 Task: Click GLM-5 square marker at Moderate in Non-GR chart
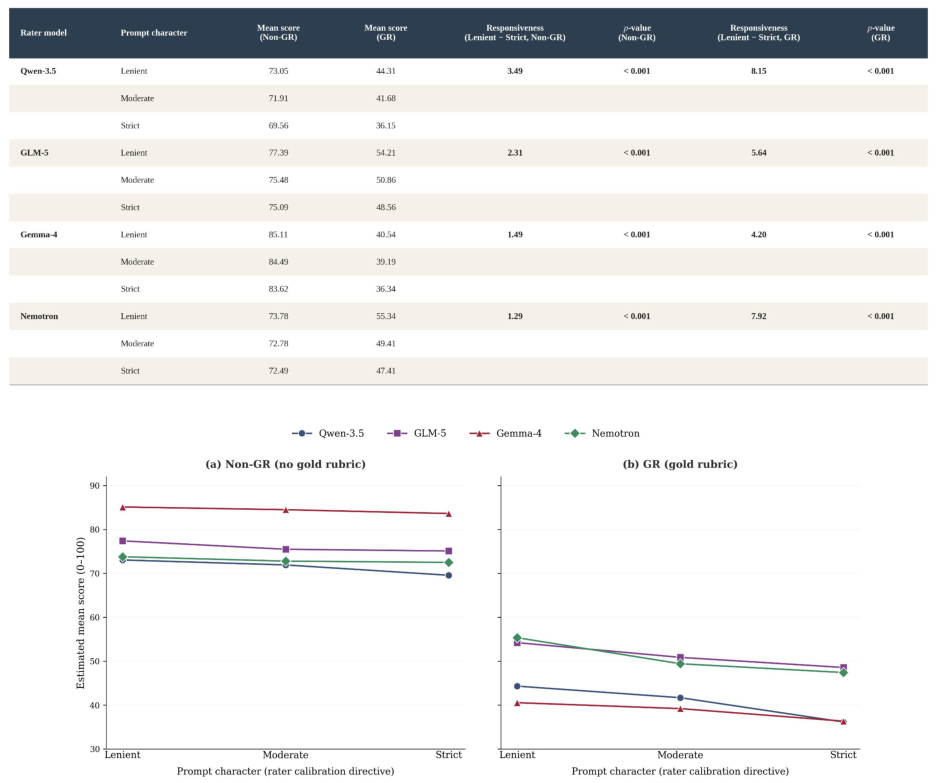tap(286, 549)
